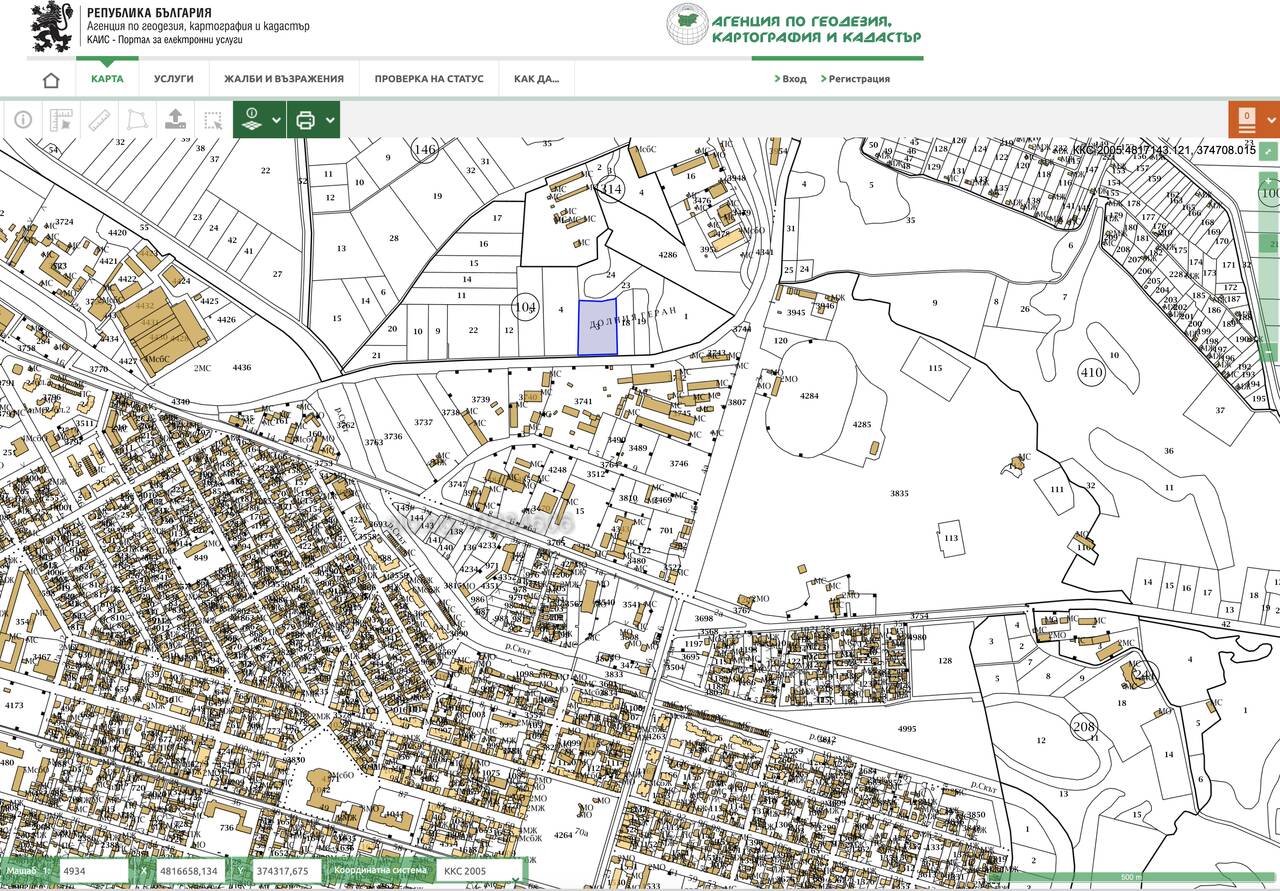
Task: Switch to ПРОВЕРКА НА СТАТУС tab
Action: [x=429, y=79]
